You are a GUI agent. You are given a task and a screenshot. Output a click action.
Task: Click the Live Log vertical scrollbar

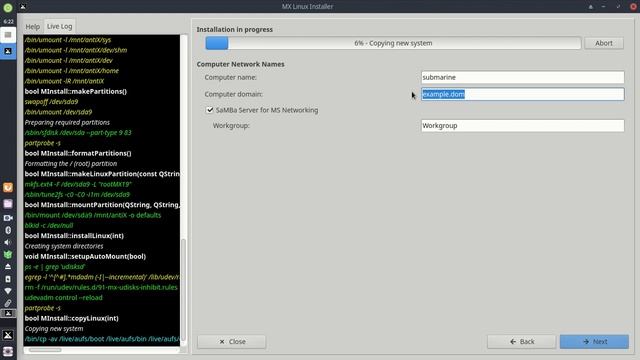coord(183,289)
